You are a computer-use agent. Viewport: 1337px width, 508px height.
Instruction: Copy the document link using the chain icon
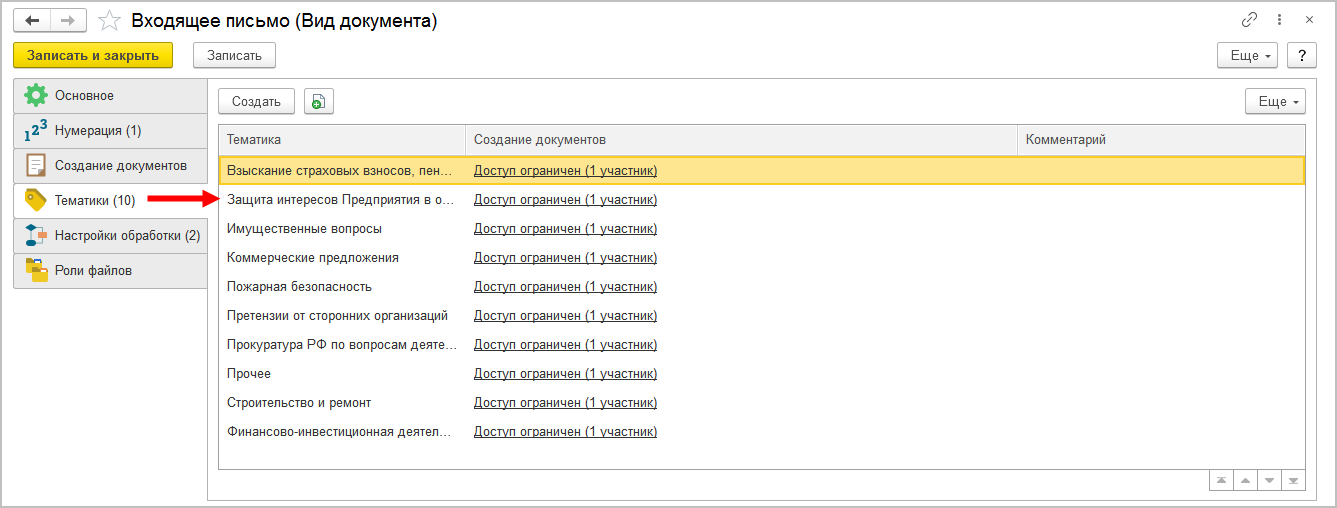1249,20
